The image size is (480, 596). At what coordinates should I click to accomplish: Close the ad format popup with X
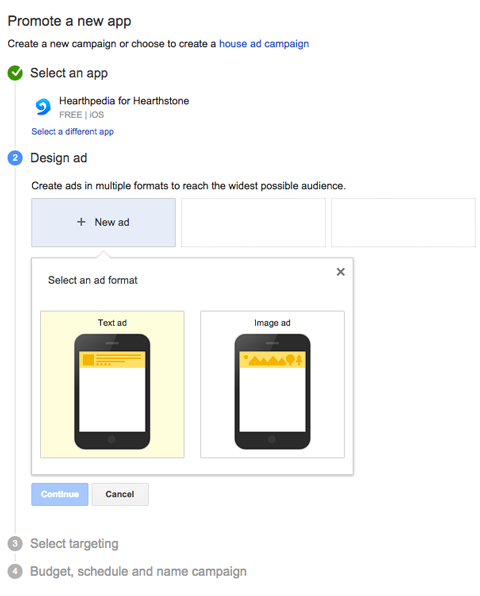click(341, 272)
